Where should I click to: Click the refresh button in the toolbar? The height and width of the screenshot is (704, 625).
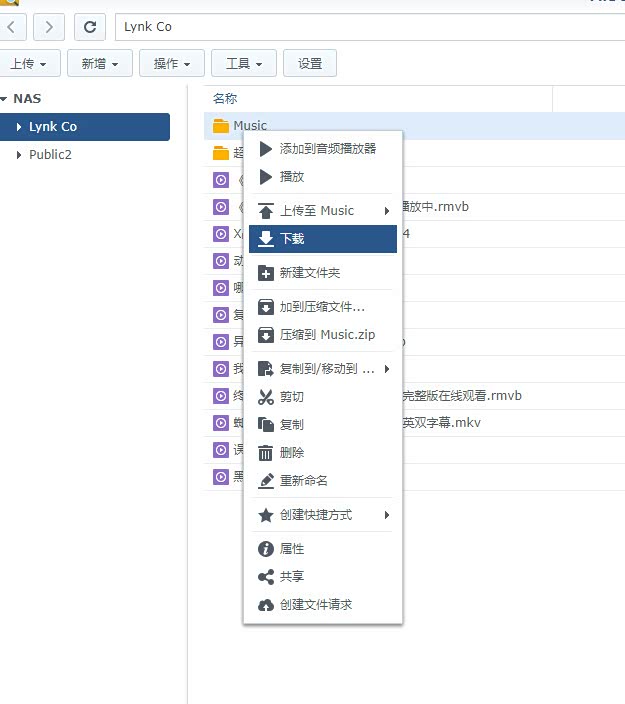pos(90,27)
